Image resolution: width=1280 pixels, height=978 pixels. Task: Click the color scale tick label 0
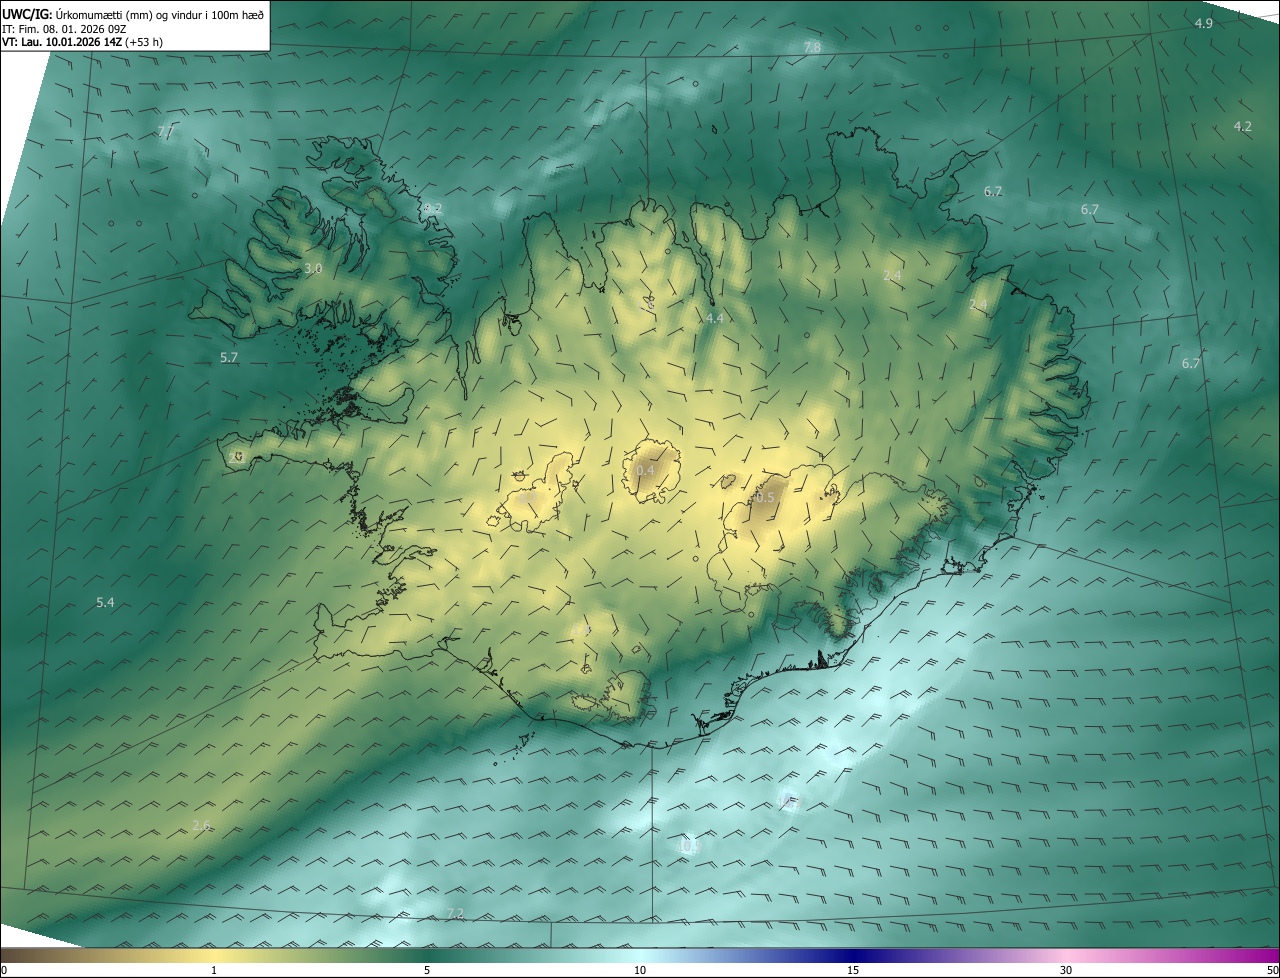[x=4, y=970]
